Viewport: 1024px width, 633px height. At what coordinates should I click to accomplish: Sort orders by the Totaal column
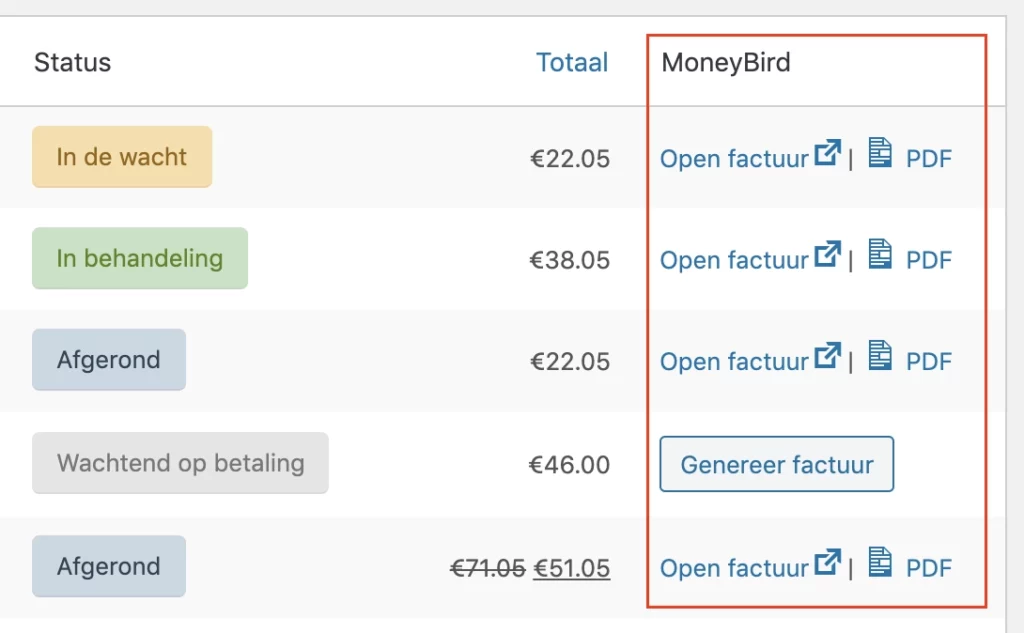pyautogui.click(x=573, y=62)
